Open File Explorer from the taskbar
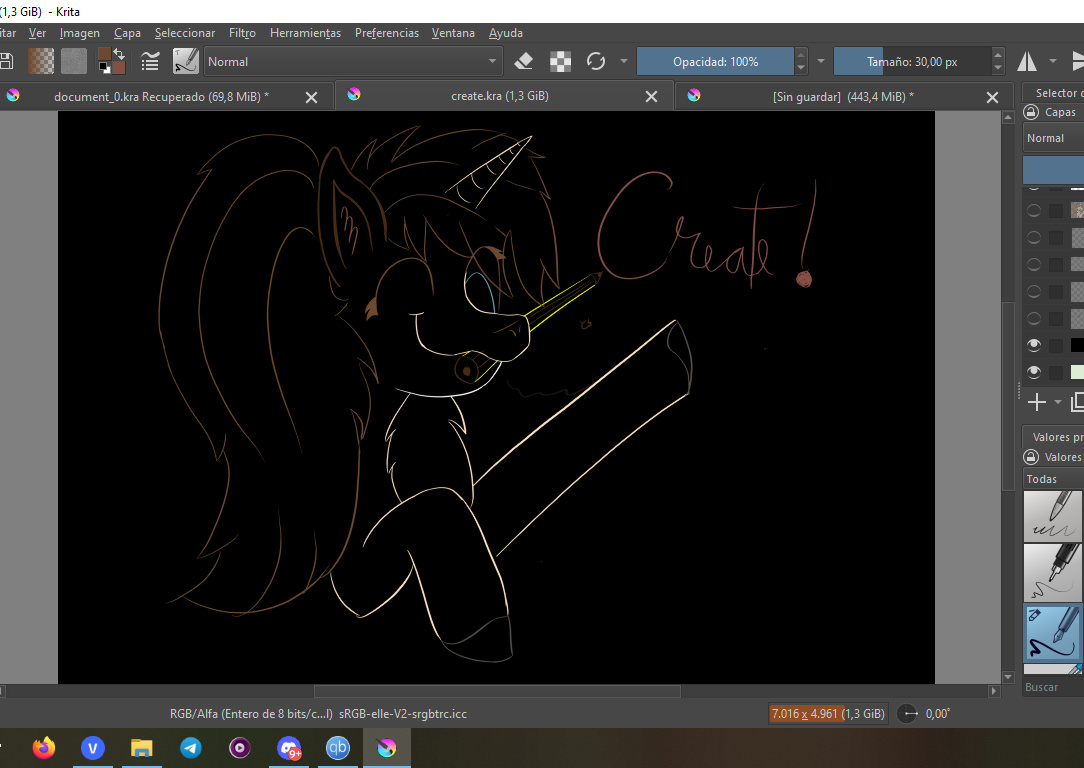 [x=142, y=747]
